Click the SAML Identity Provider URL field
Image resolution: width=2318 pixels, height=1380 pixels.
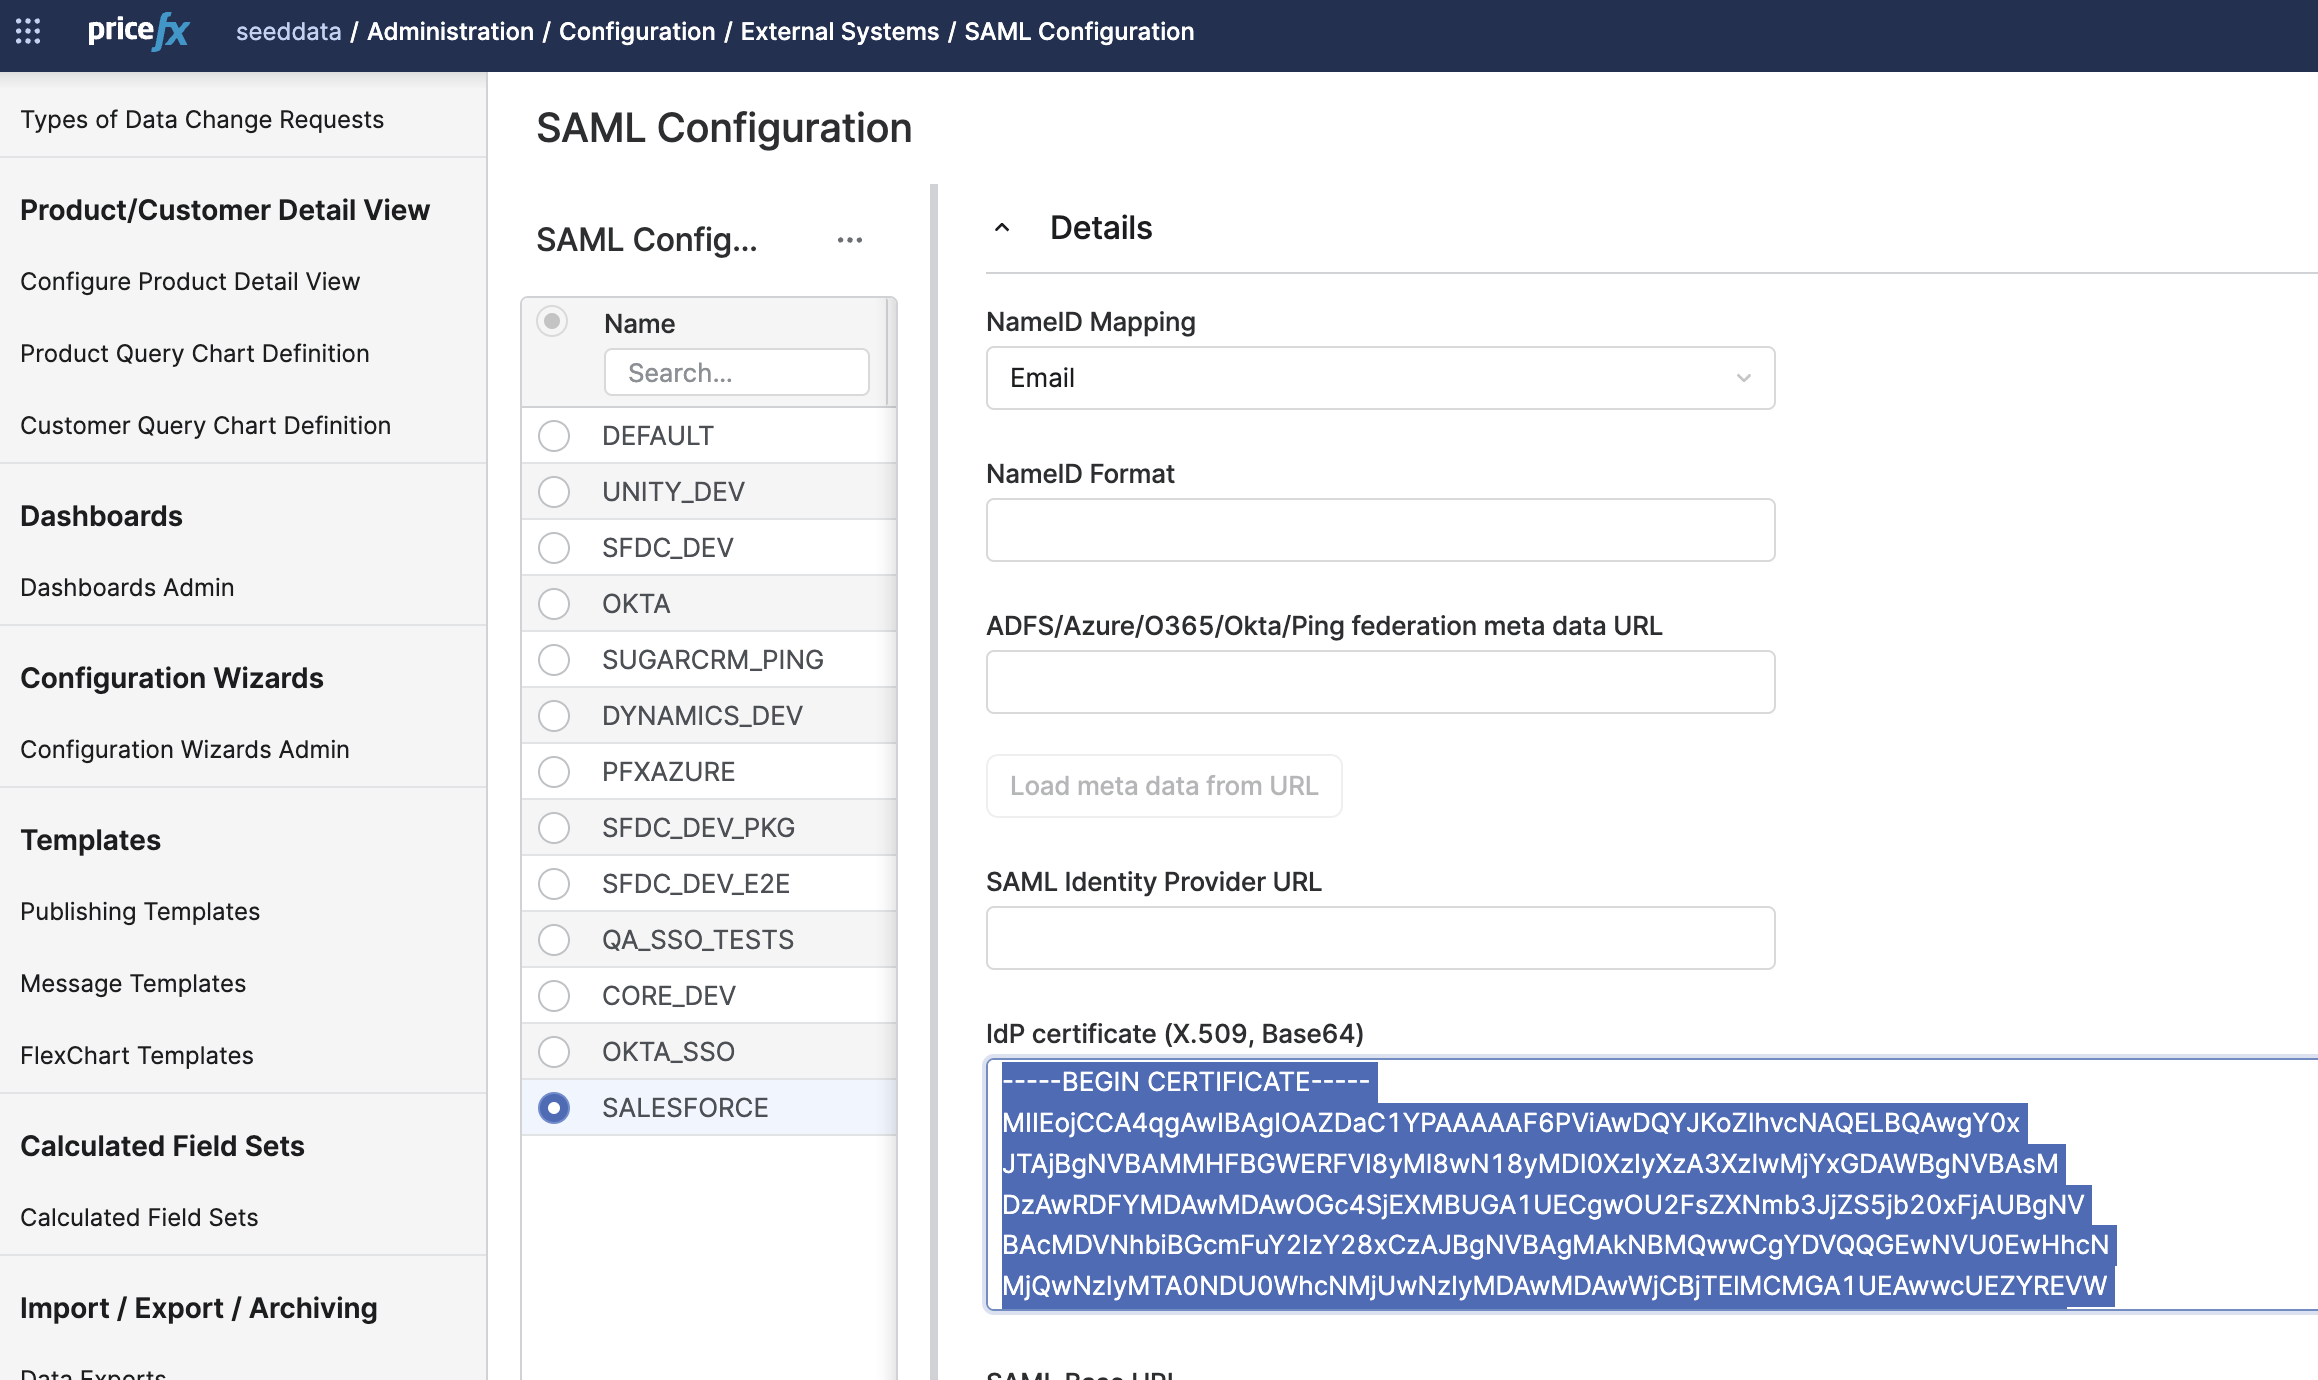(1380, 938)
